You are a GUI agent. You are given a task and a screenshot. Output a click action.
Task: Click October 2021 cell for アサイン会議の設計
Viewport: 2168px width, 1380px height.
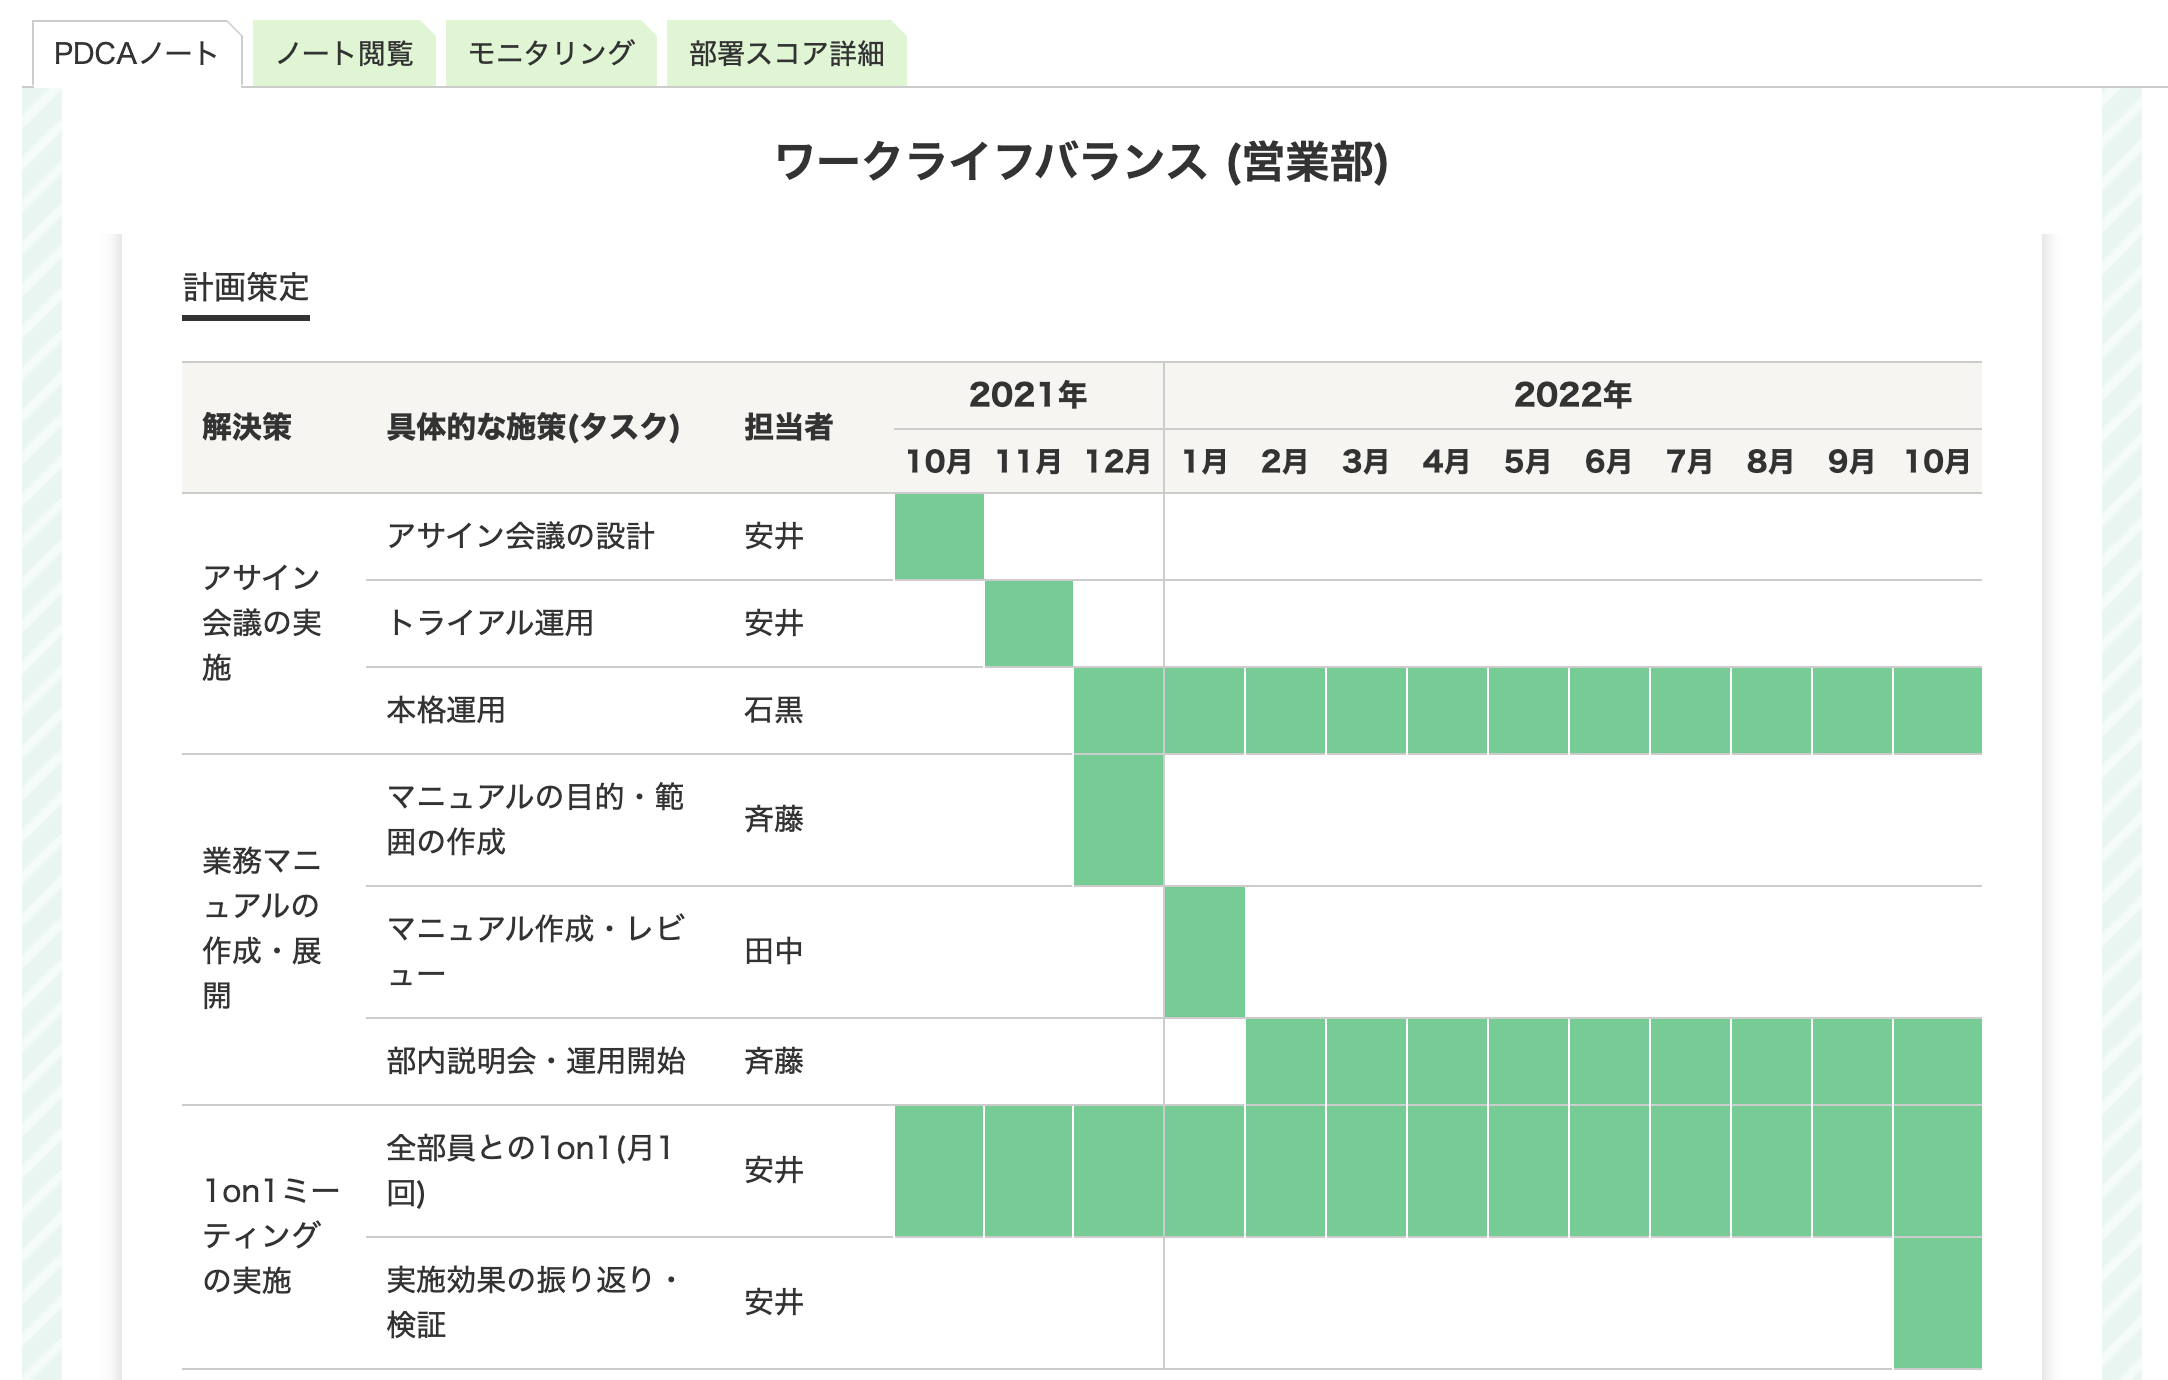[939, 537]
